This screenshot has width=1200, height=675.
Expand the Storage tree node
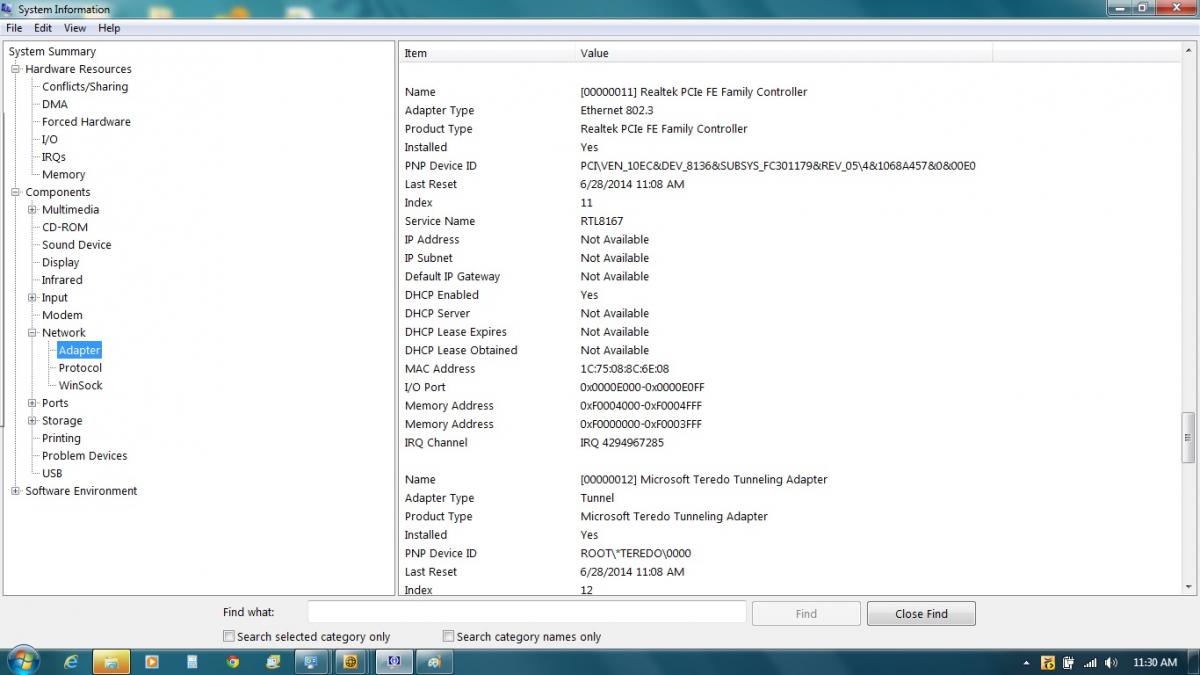33,421
